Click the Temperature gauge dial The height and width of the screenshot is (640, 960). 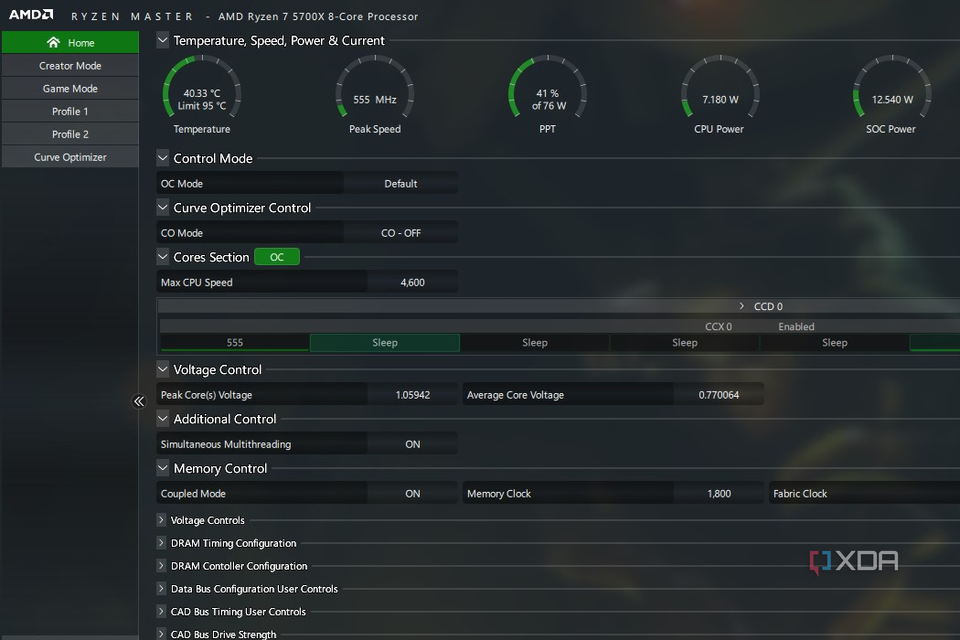202,88
